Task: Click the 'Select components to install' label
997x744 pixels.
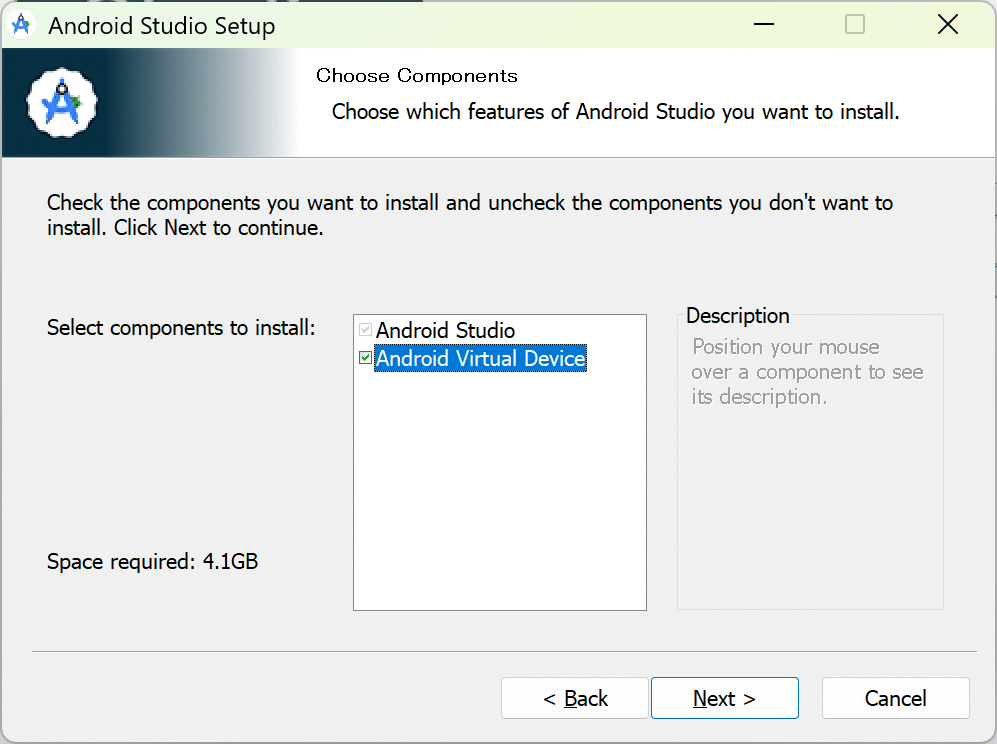Action: (181, 328)
